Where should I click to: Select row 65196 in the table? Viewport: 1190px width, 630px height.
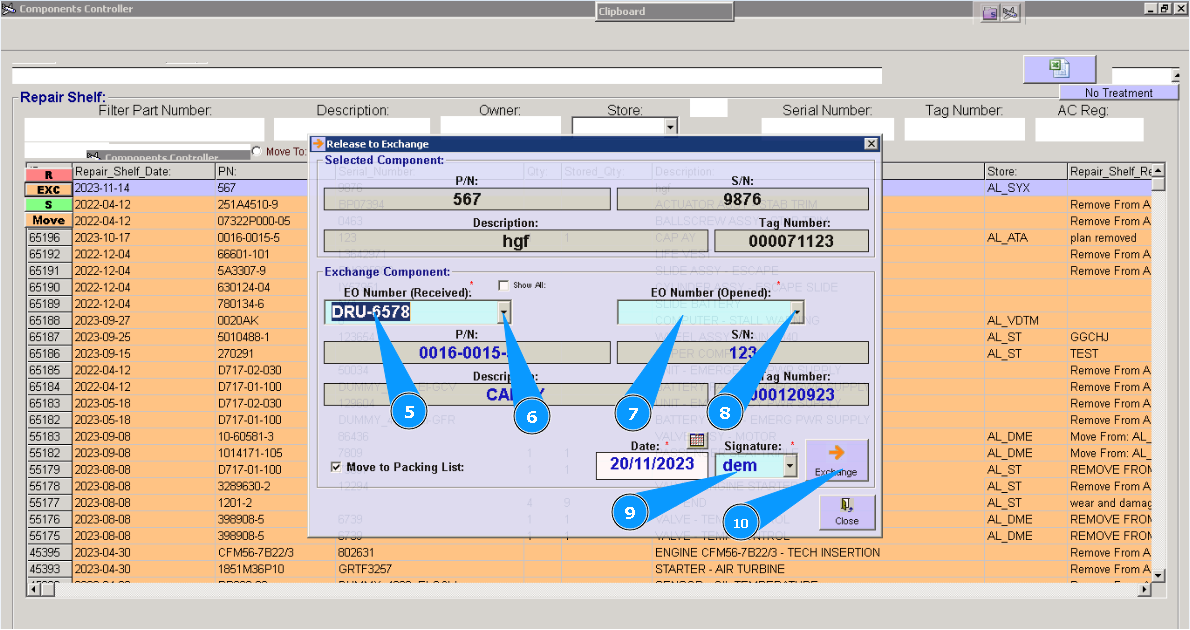coord(49,238)
